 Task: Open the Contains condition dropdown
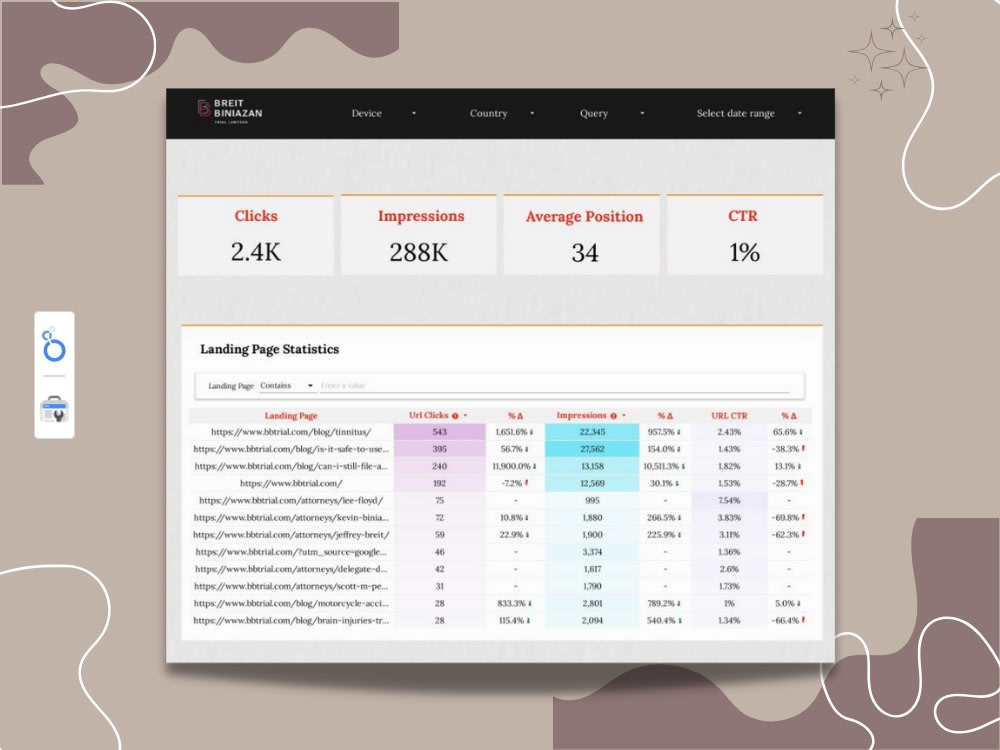(286, 386)
